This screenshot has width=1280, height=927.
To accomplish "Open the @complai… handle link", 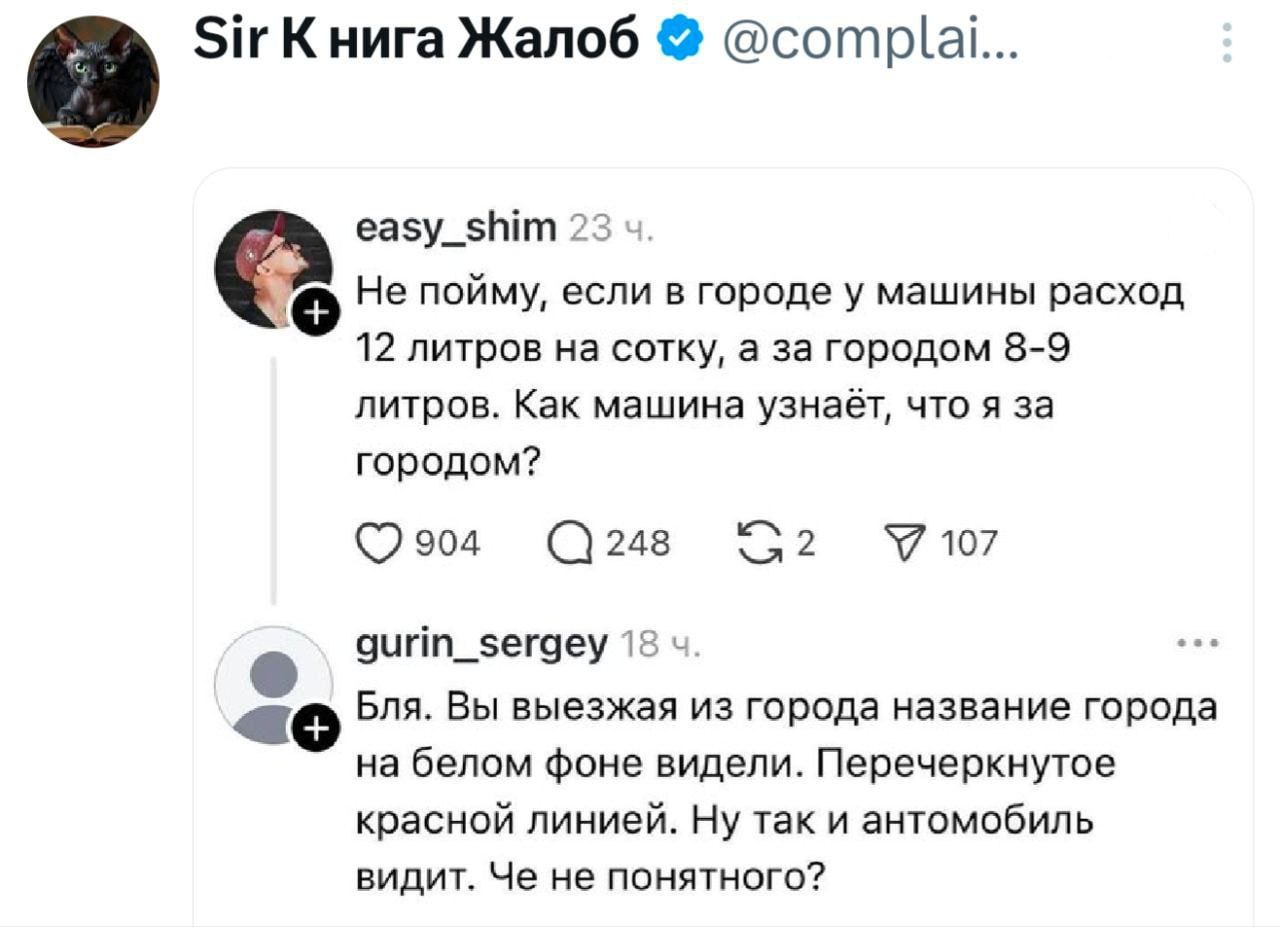I will click(x=859, y=41).
